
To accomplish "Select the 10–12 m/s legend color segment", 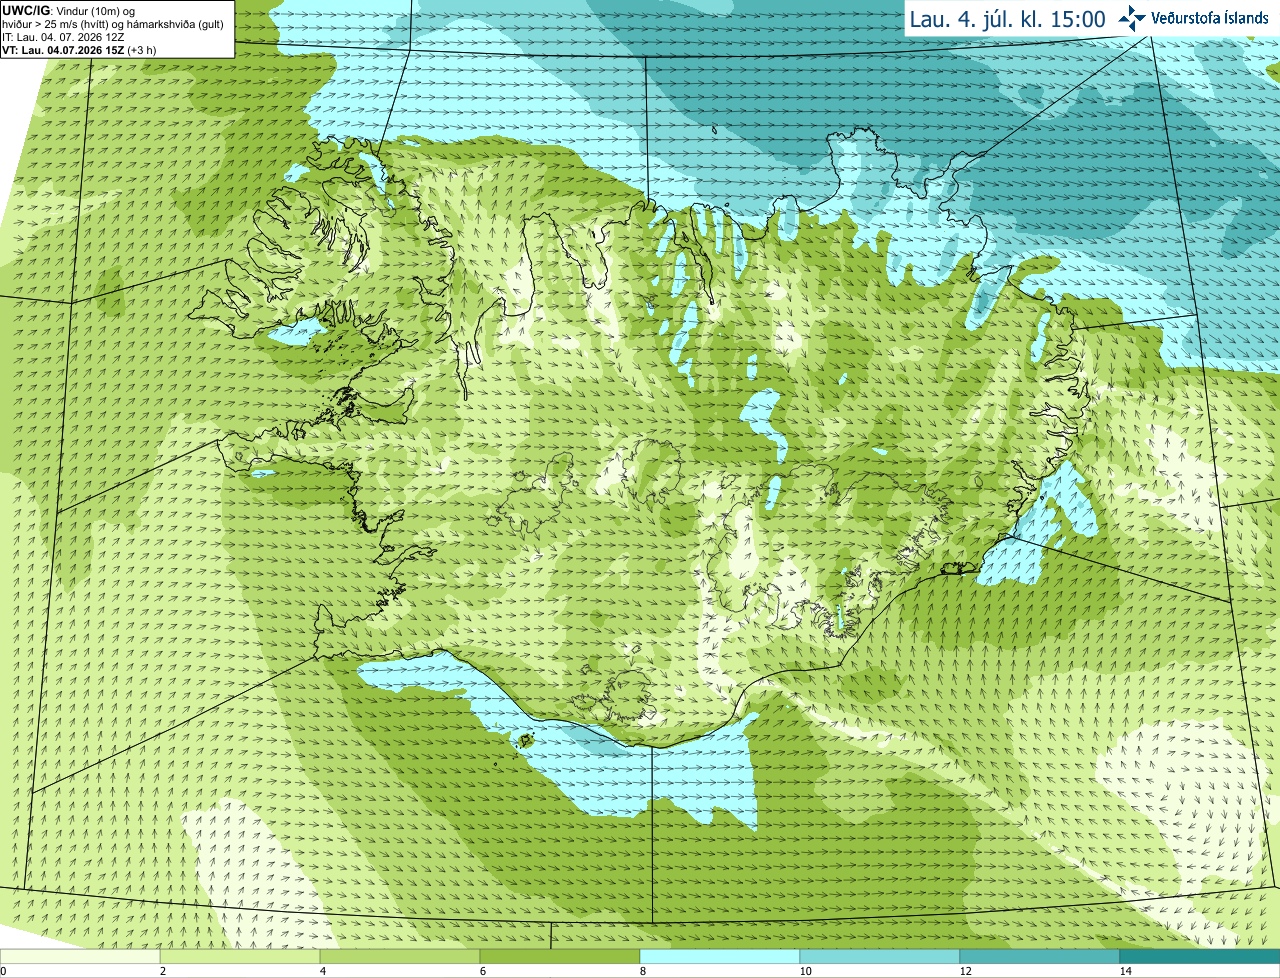I will [x=880, y=956].
